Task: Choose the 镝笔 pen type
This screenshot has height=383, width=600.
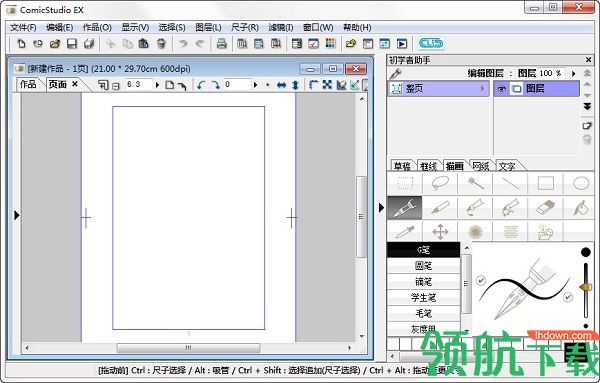Action: [x=424, y=282]
